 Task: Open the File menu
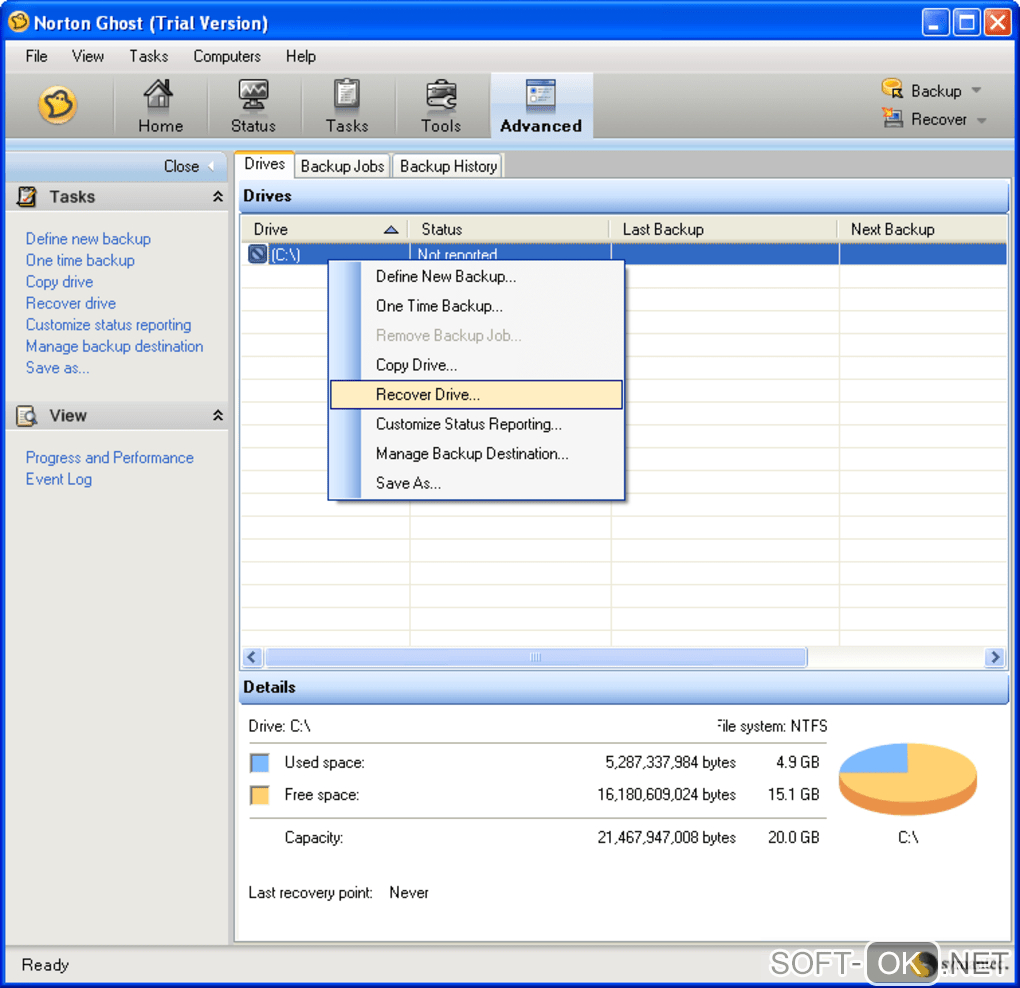click(x=36, y=57)
